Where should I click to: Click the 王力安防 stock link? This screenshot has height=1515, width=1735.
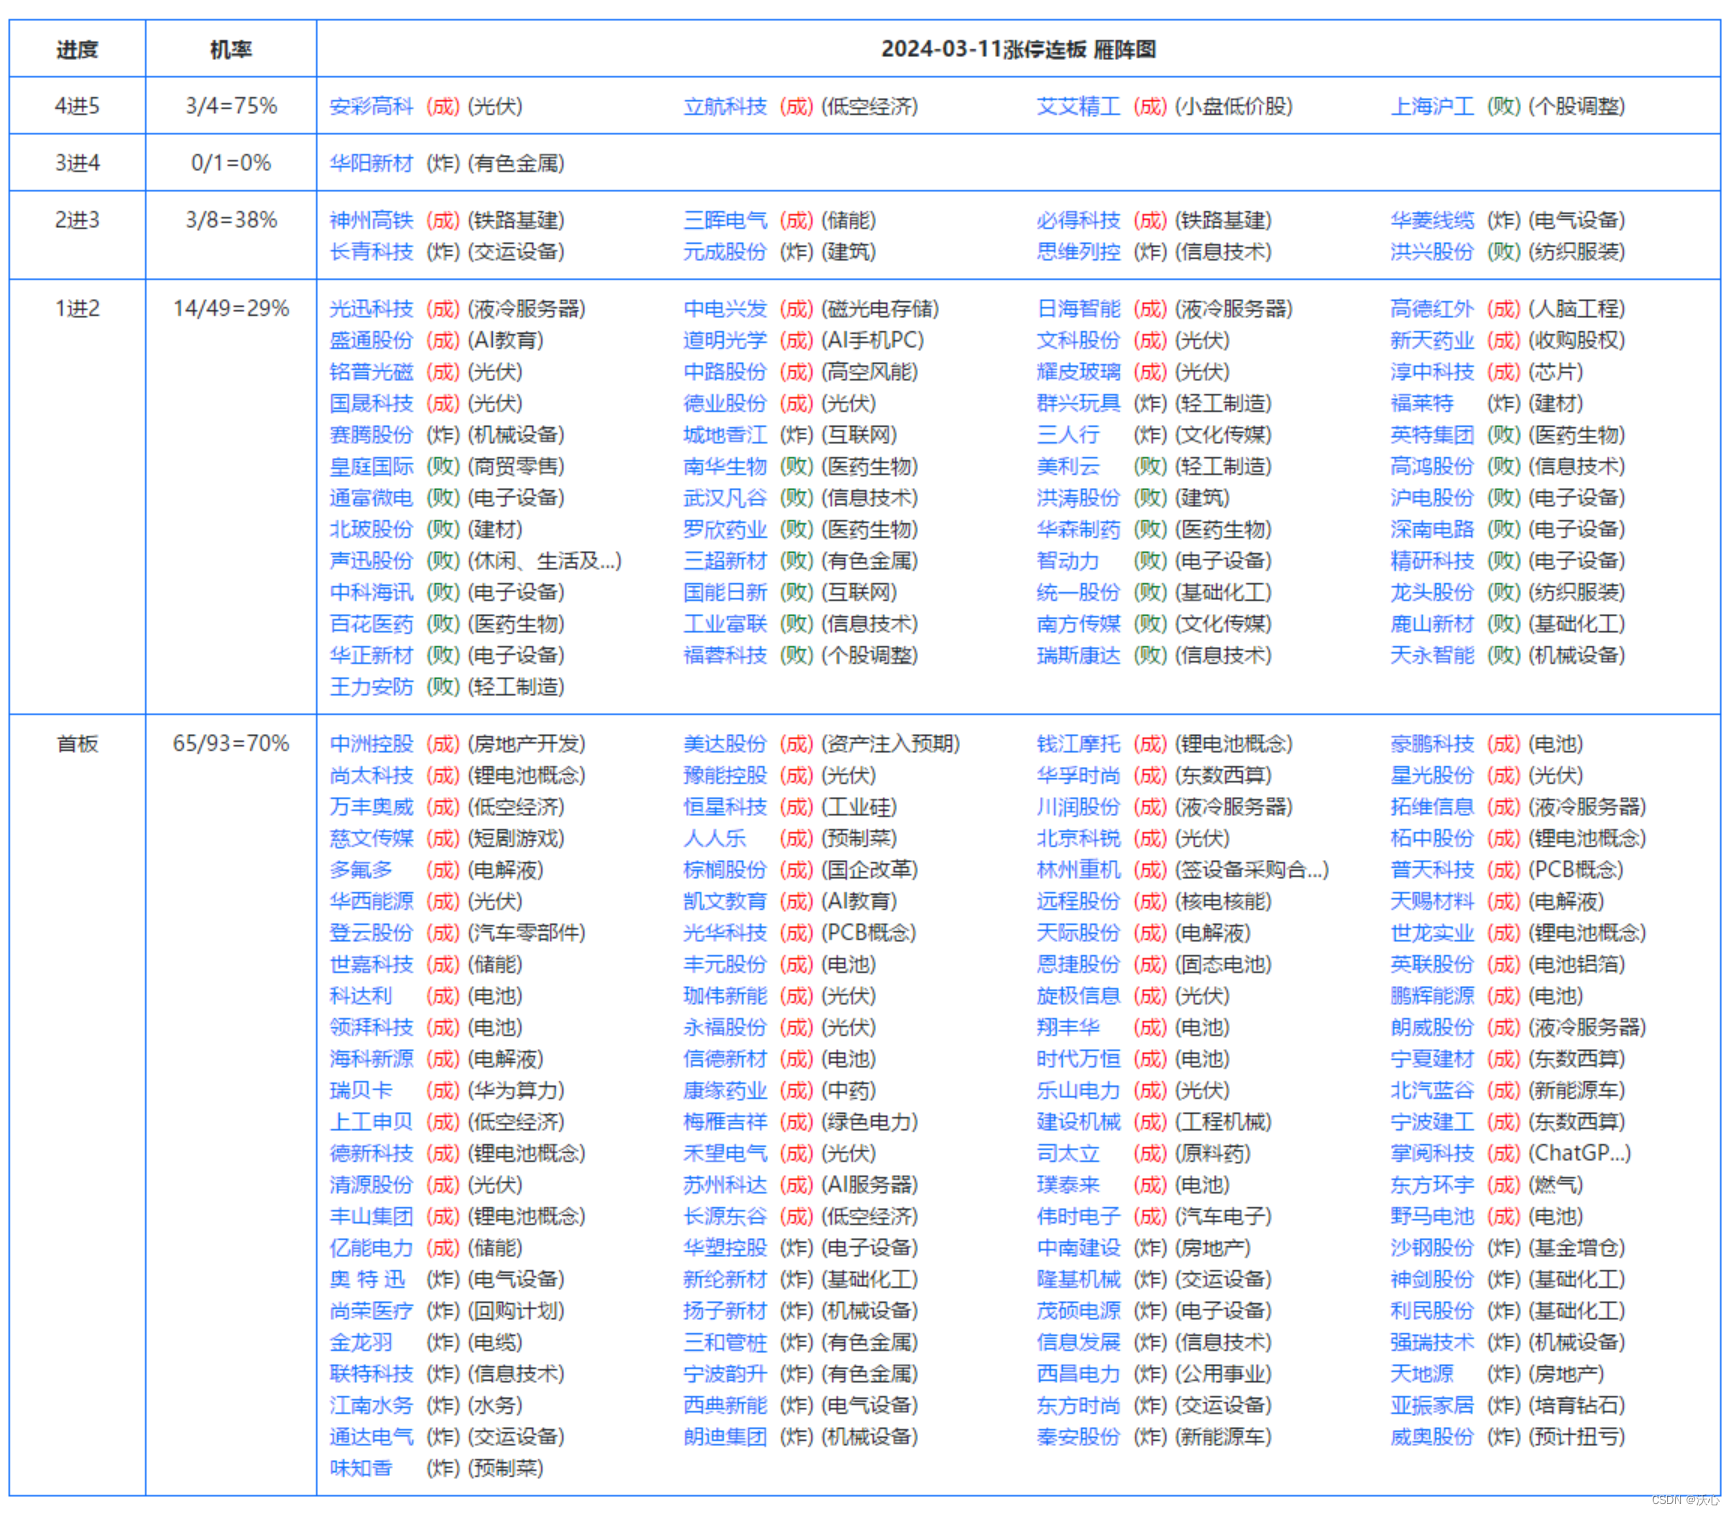pyautogui.click(x=371, y=687)
